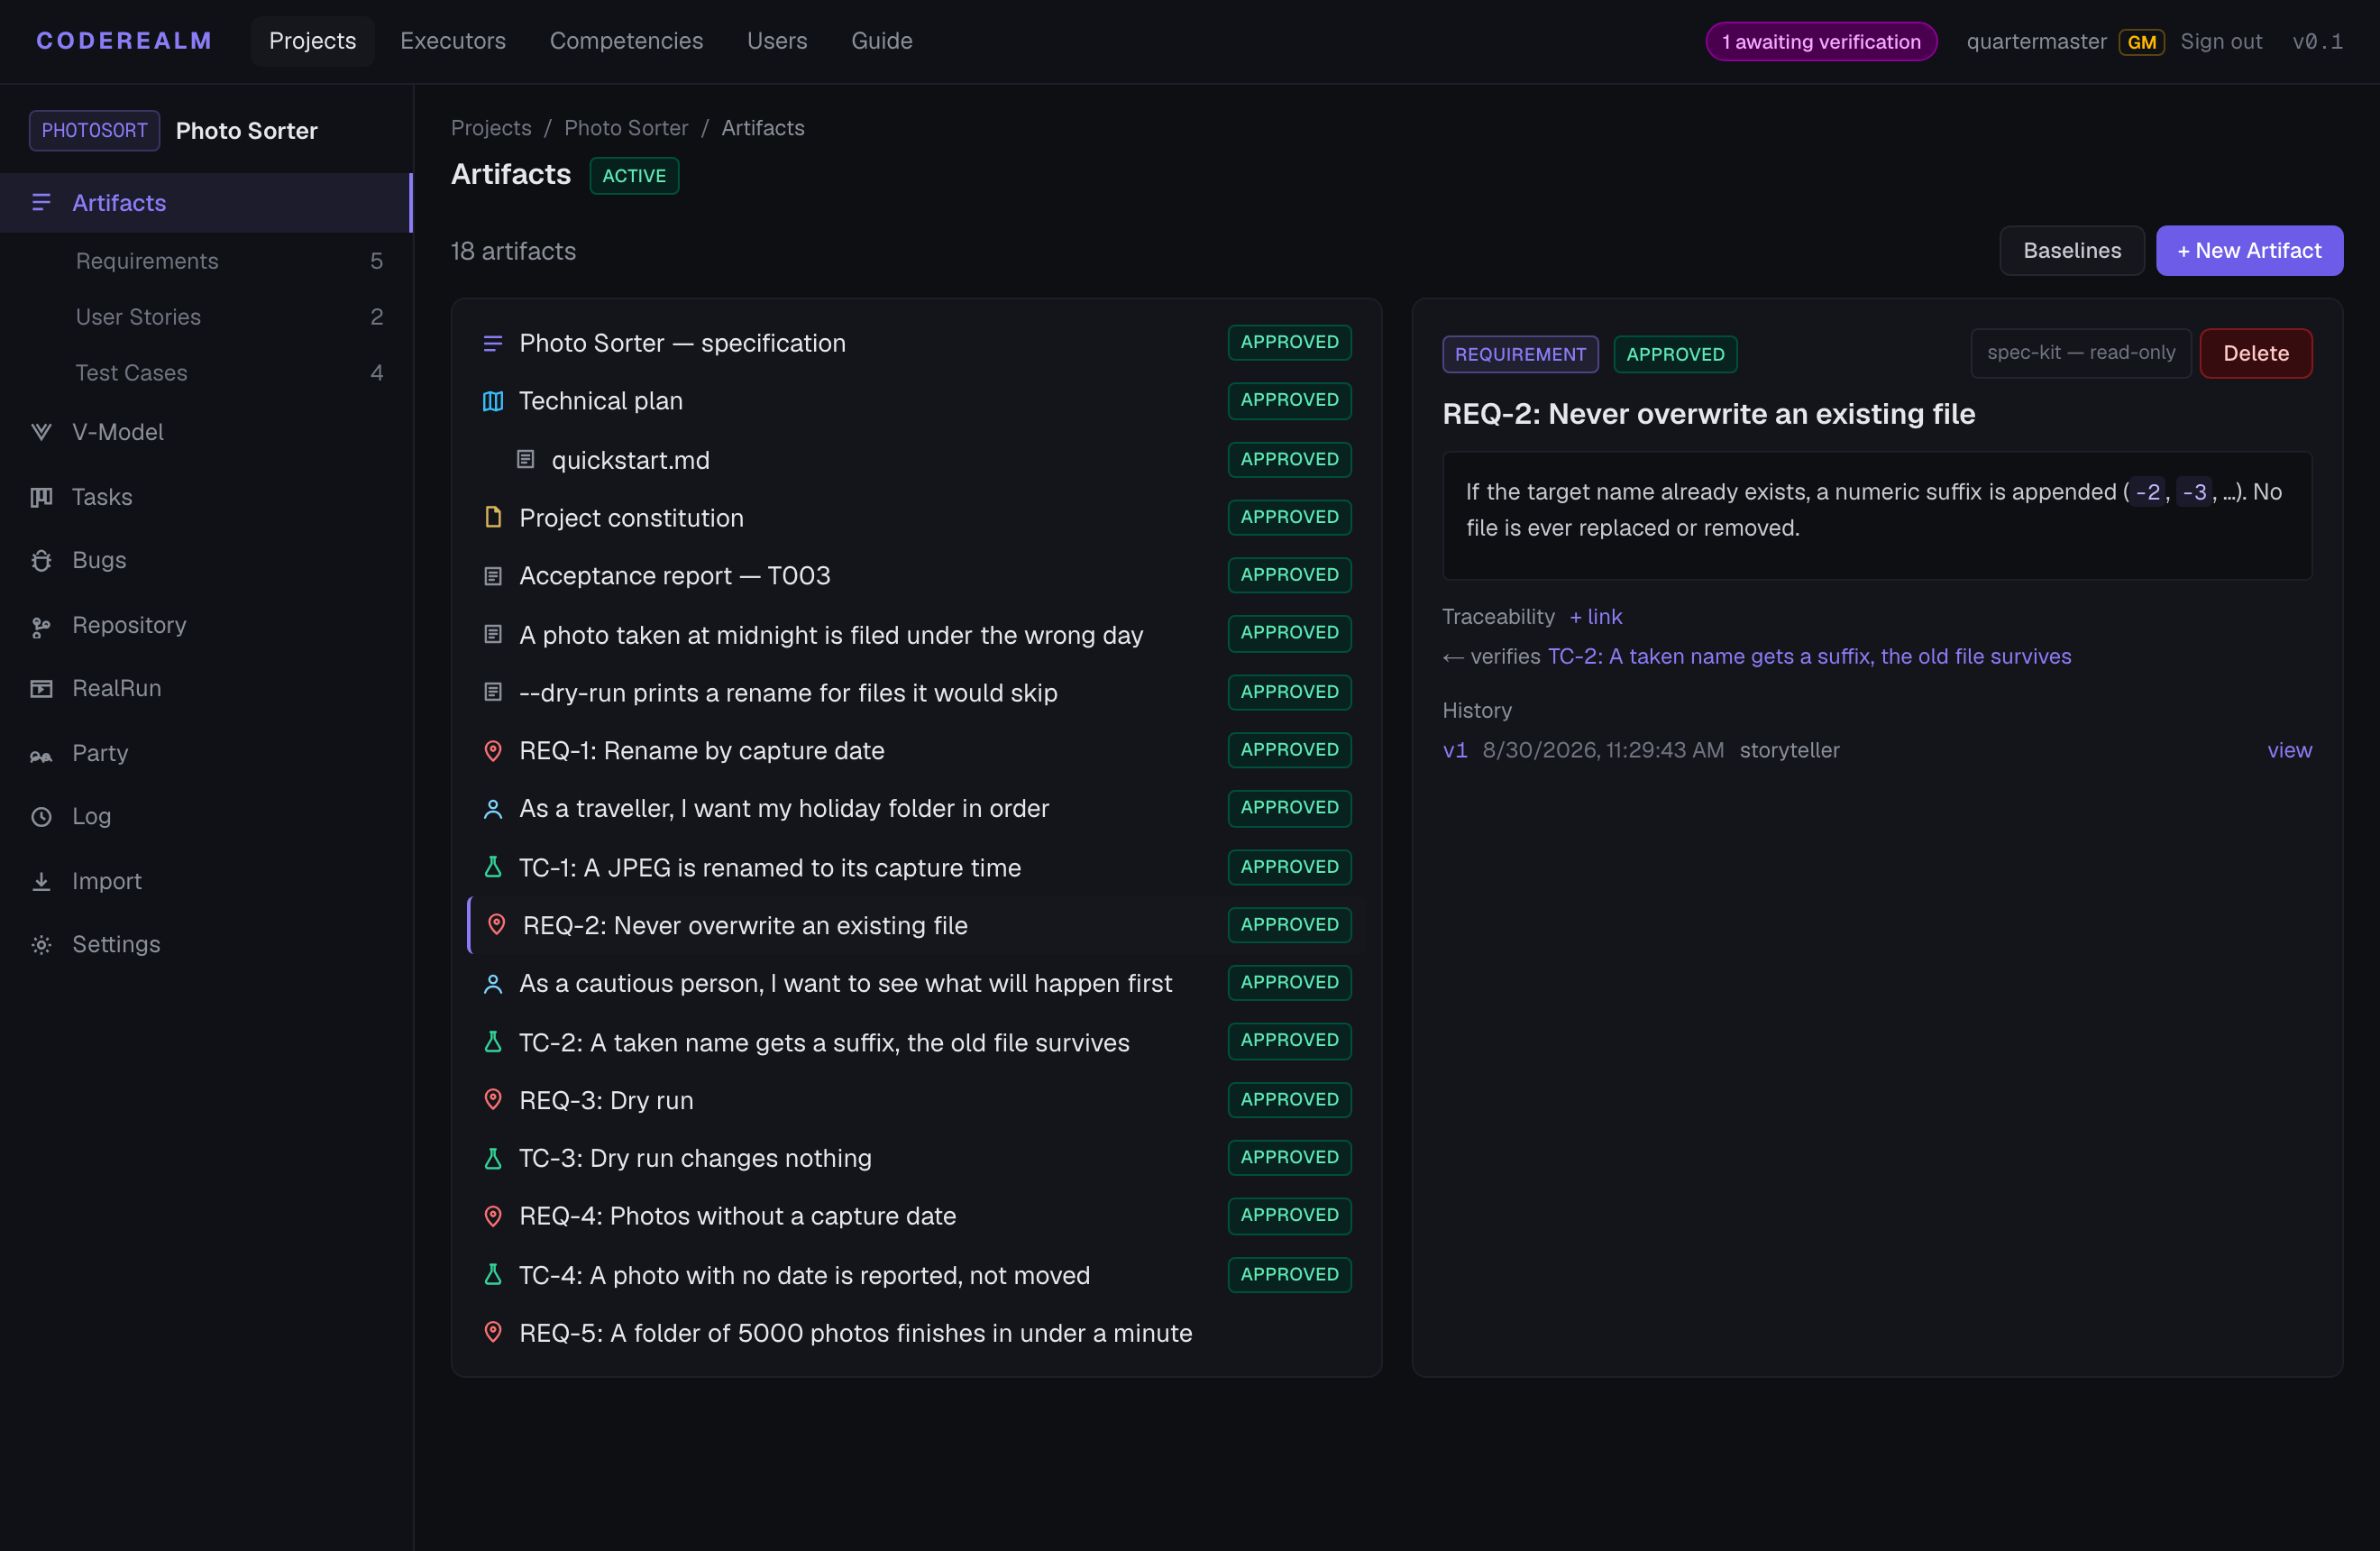Click the Tasks board icon
The image size is (2380, 1551).
[41, 497]
